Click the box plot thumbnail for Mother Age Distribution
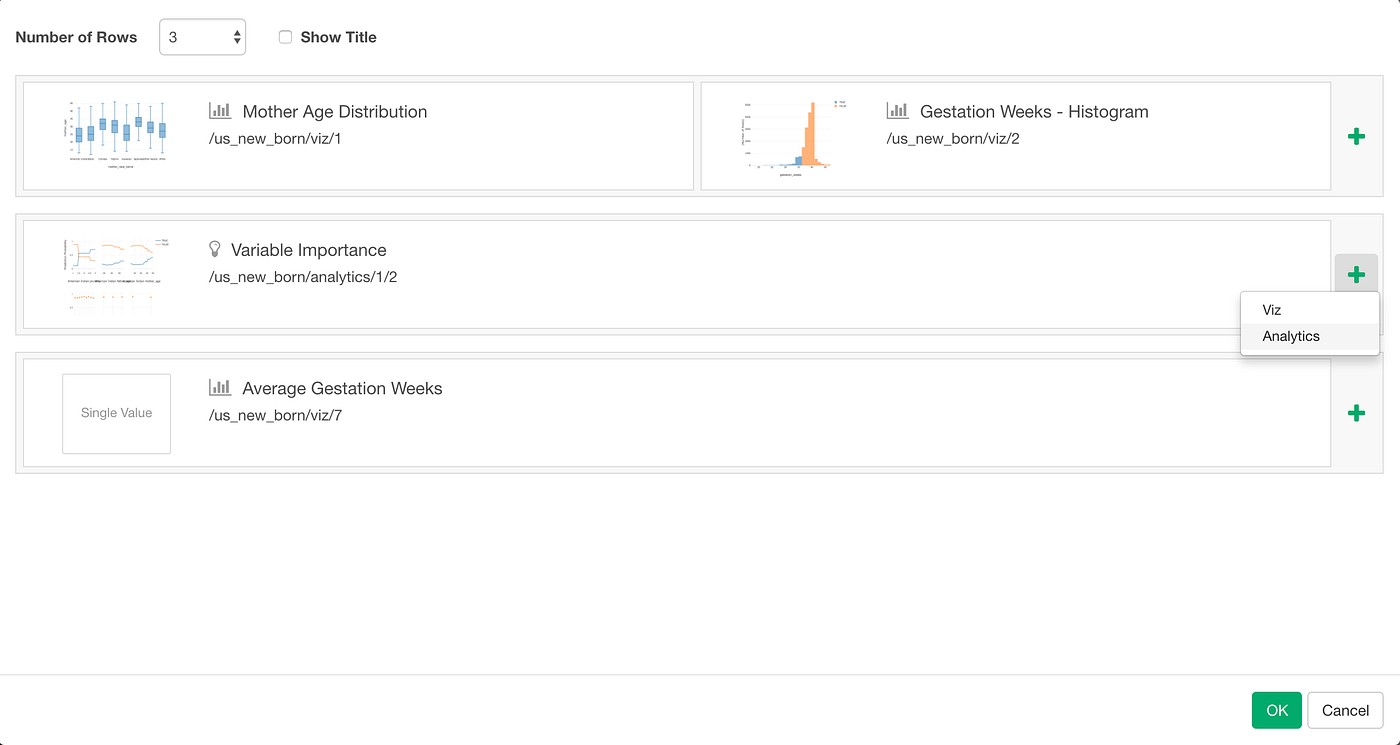 pos(117,133)
